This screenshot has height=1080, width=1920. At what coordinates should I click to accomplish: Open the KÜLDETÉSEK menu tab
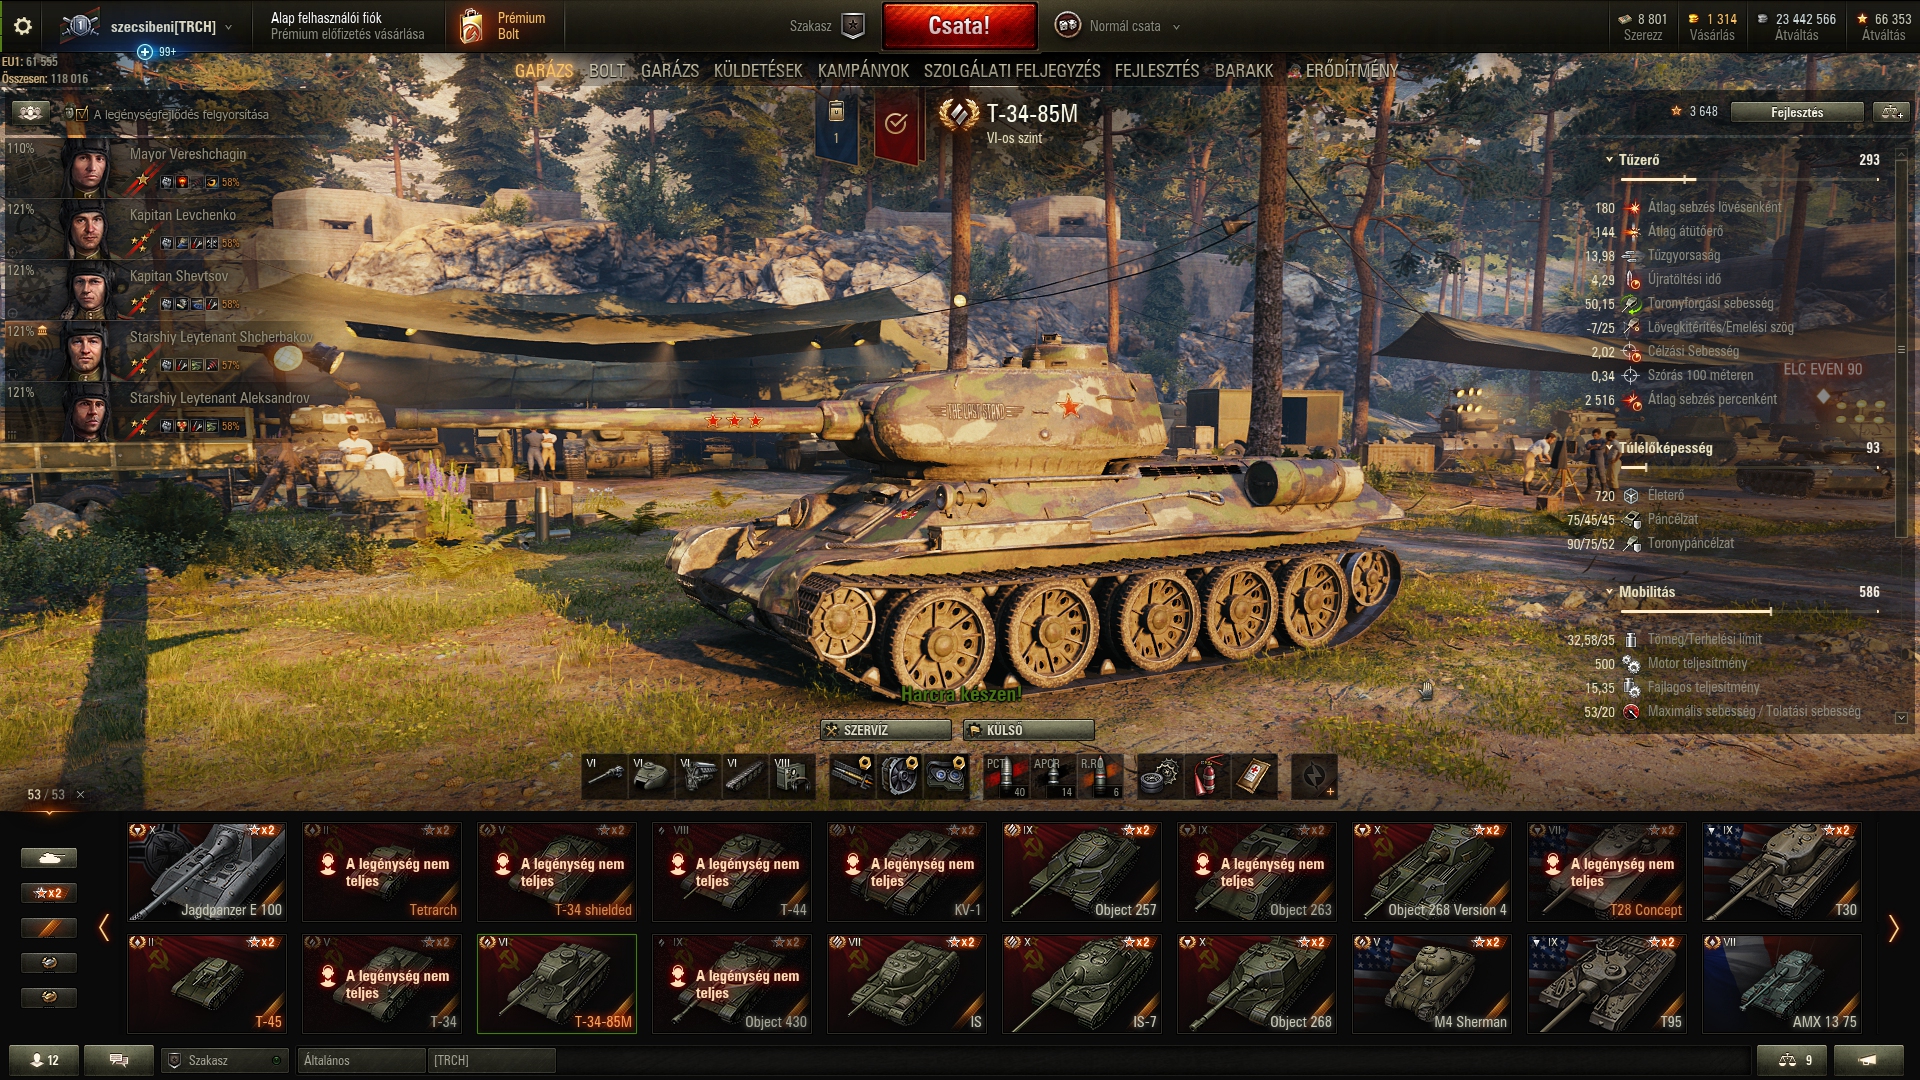tap(758, 71)
